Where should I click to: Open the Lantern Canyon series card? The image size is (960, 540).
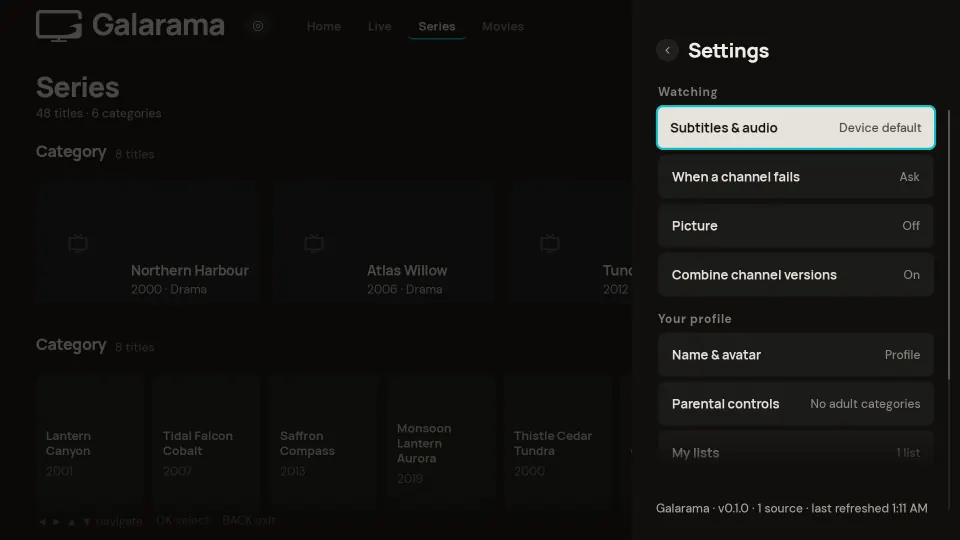[x=89, y=442]
